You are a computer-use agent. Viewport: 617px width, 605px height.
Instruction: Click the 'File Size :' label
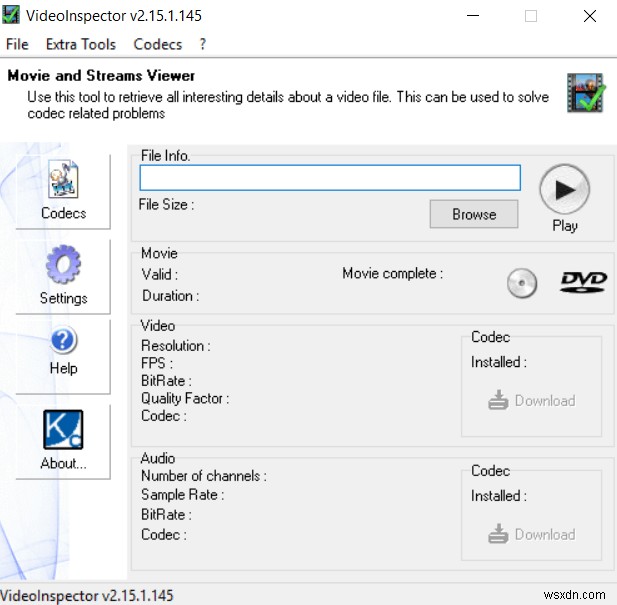[x=166, y=205]
